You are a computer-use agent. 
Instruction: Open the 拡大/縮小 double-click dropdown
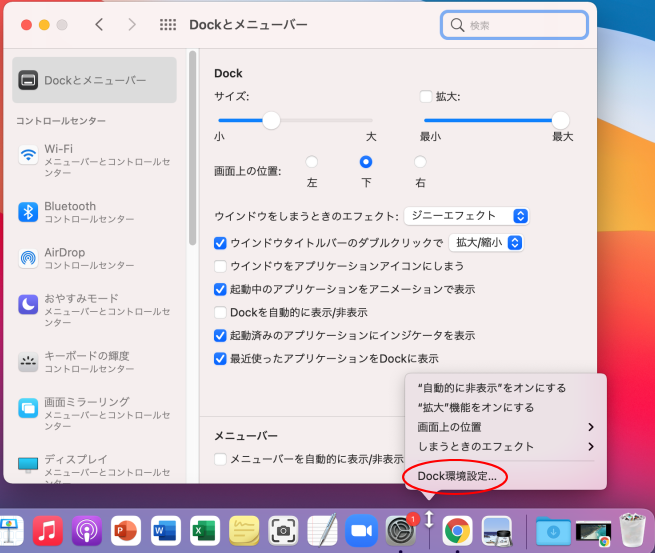click(486, 243)
